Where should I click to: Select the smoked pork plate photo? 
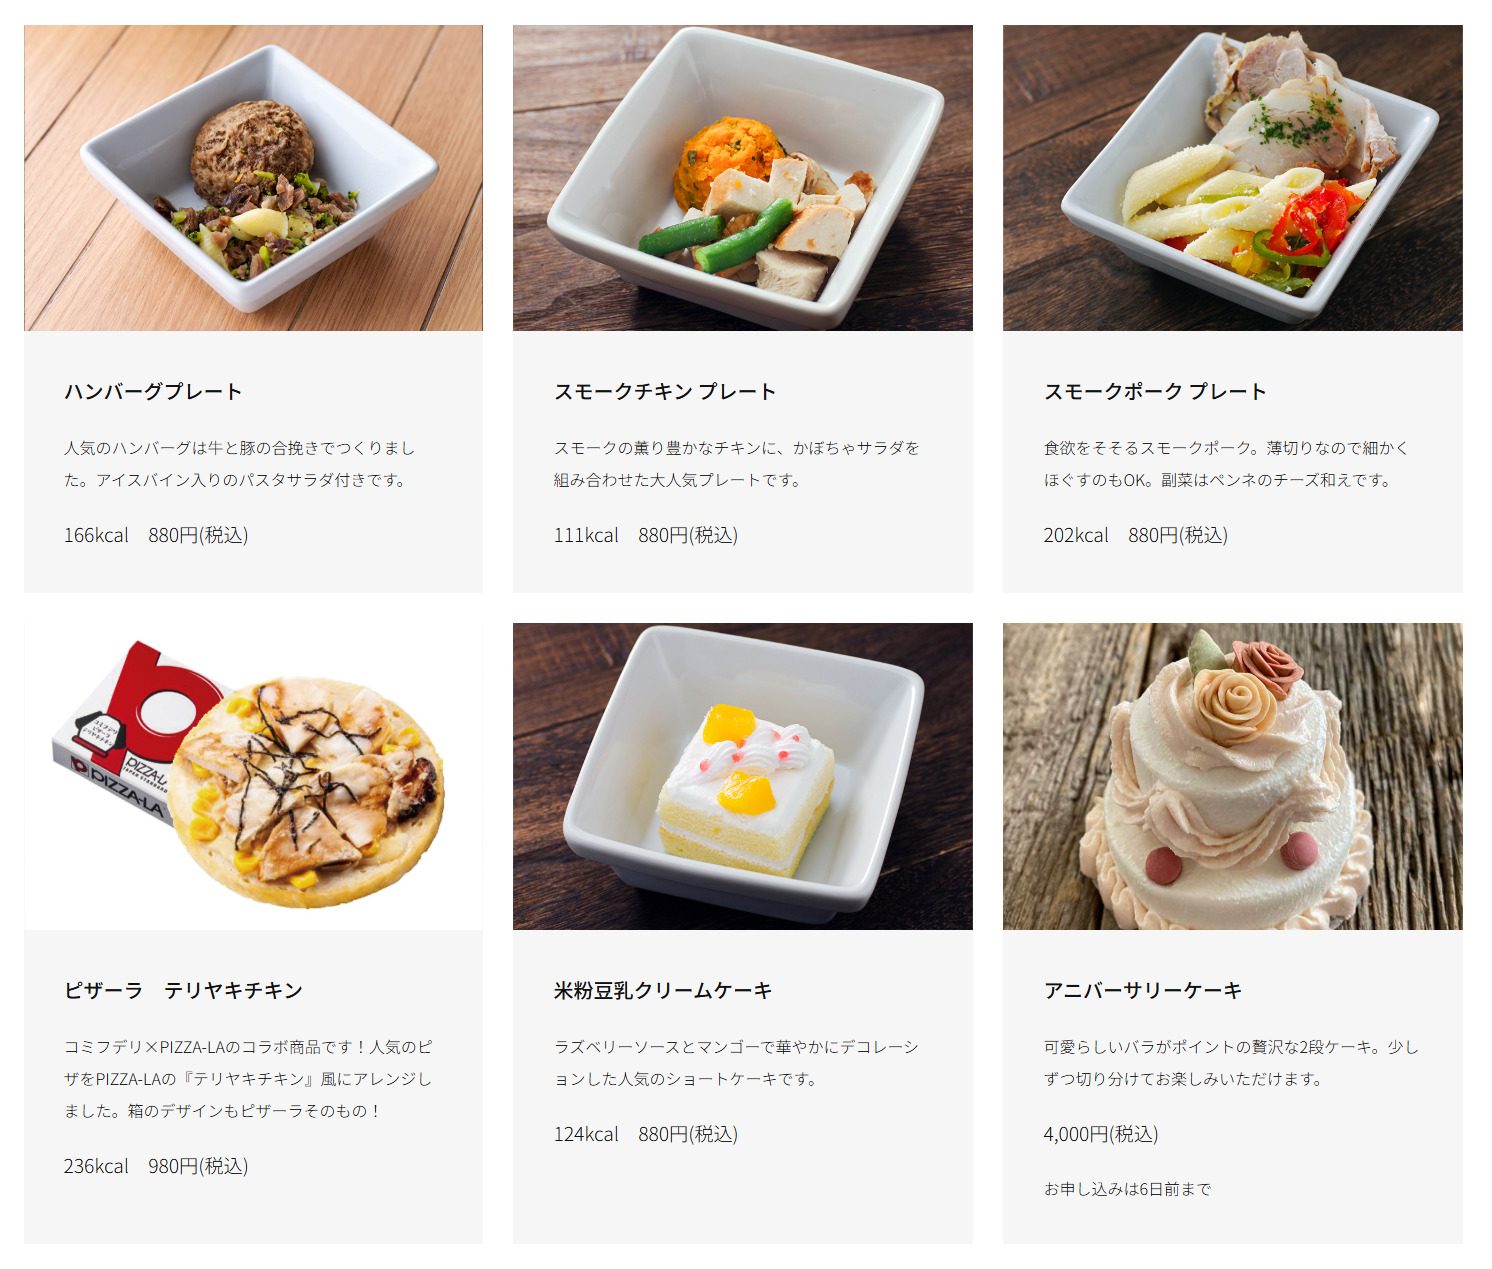1232,178
